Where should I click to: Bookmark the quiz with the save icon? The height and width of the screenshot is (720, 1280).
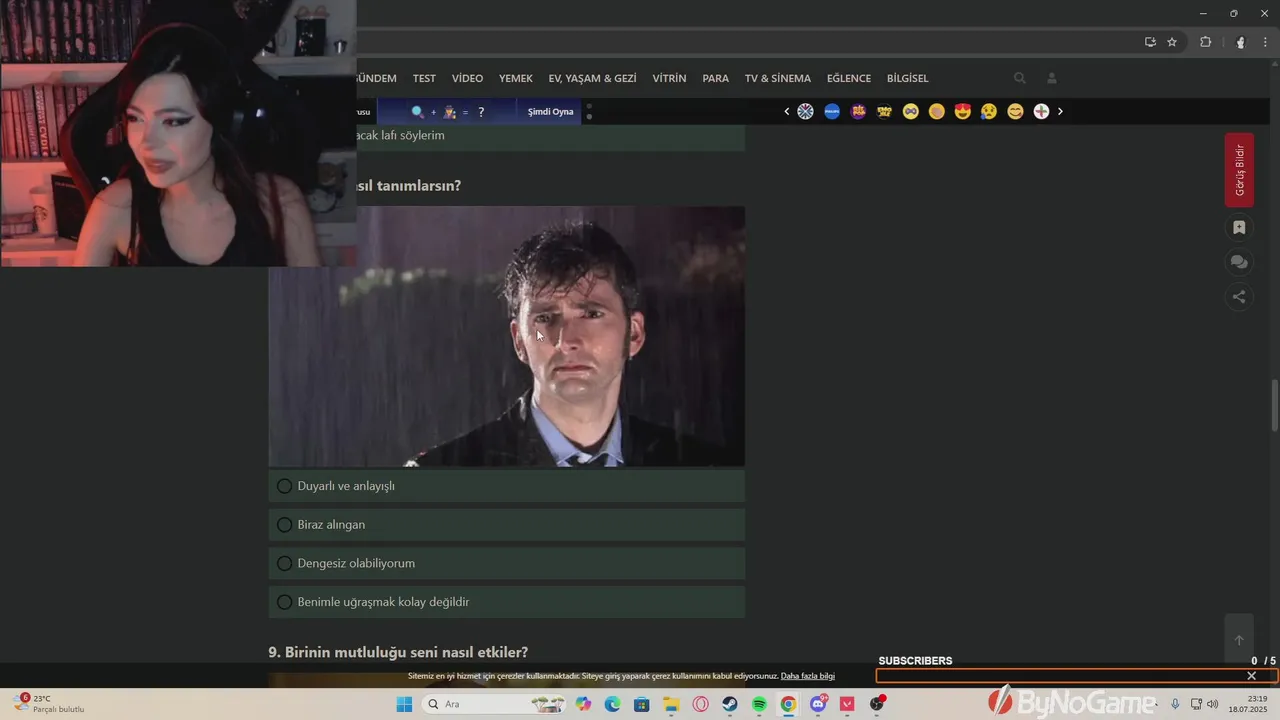click(1239, 228)
